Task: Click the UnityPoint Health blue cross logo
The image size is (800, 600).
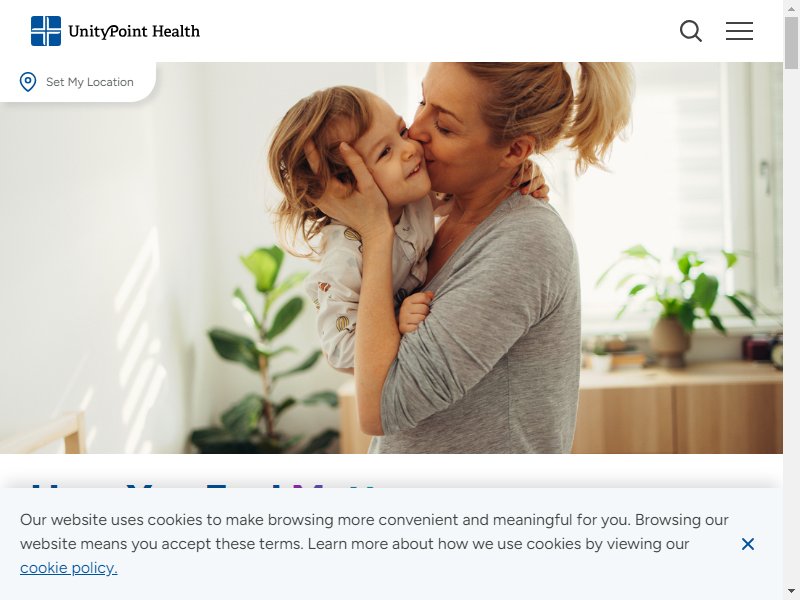Action: [x=46, y=31]
